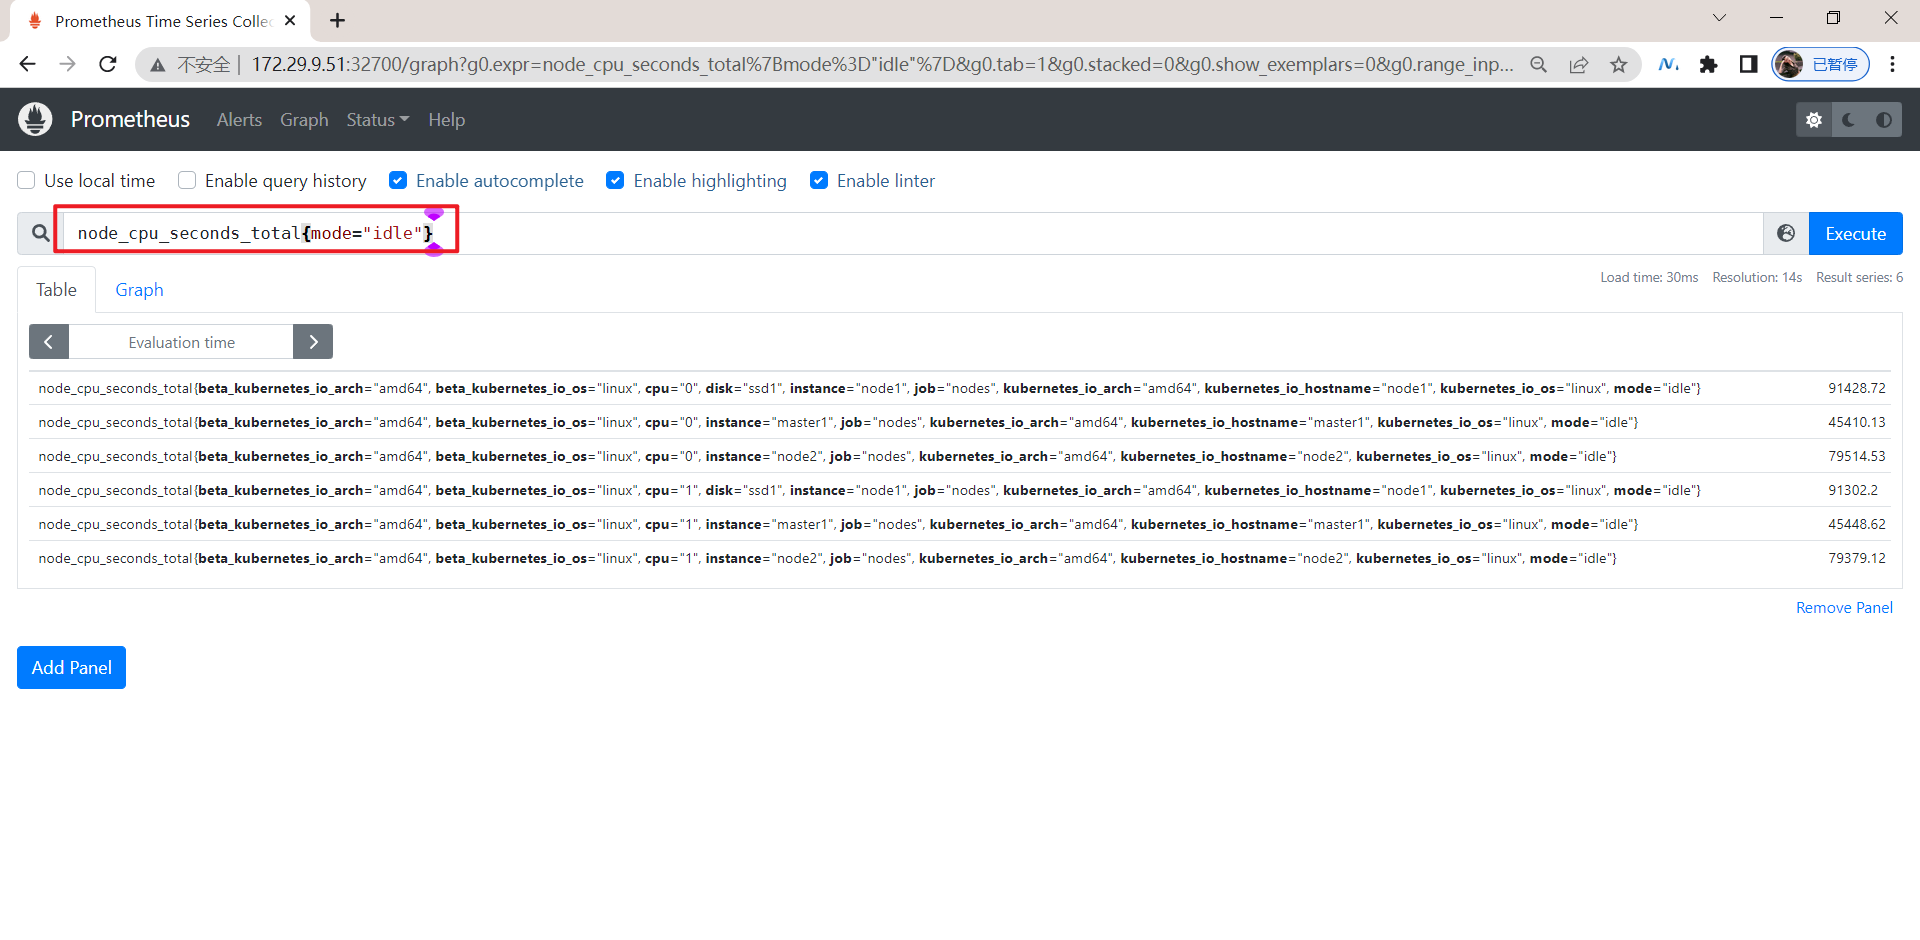Click the Resolution: 14s text

coord(1757,277)
